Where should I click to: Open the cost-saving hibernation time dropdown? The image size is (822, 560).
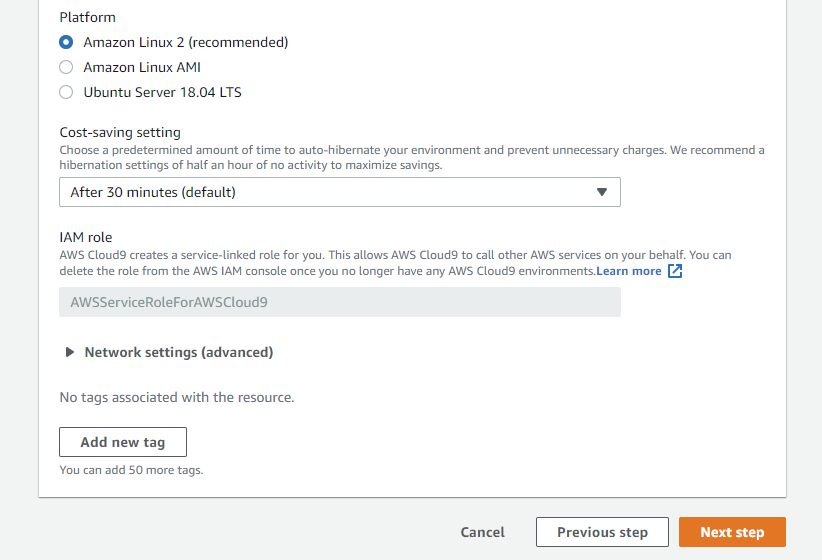coord(340,192)
